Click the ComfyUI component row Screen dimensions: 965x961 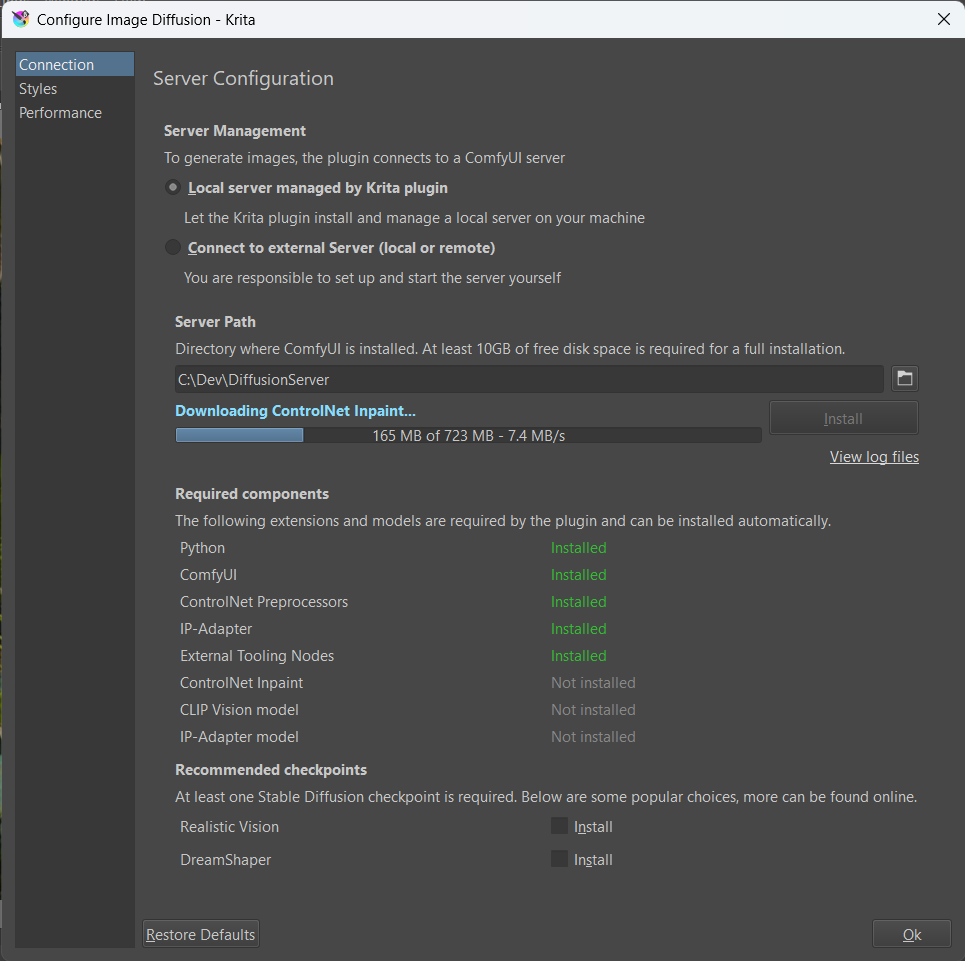(394, 575)
